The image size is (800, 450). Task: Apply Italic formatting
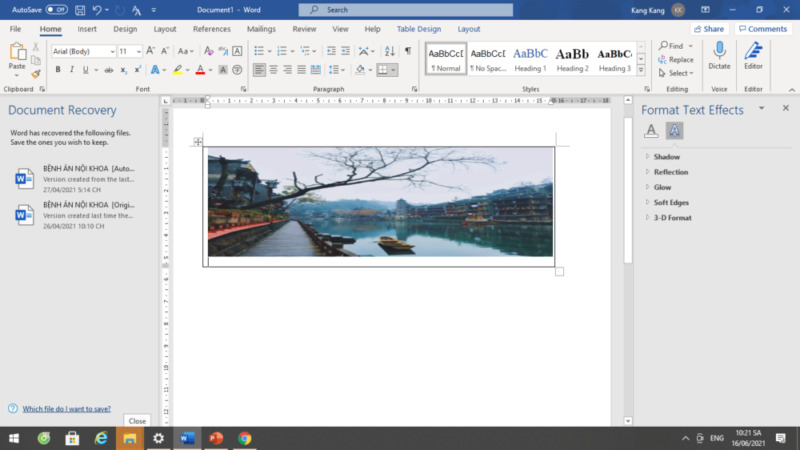71,70
